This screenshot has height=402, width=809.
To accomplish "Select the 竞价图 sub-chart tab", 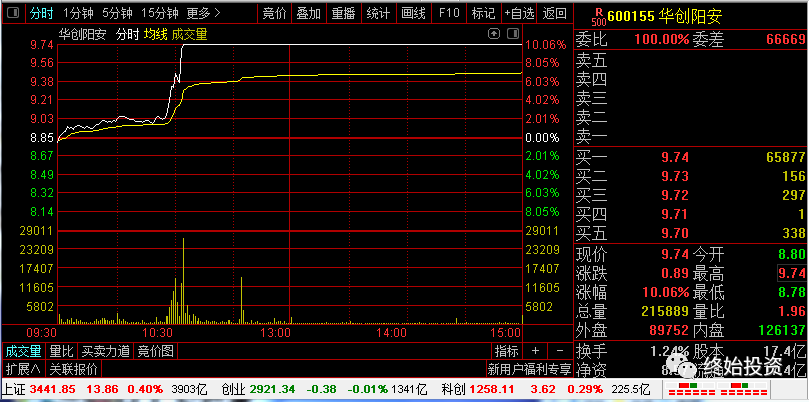I will tap(155, 351).
